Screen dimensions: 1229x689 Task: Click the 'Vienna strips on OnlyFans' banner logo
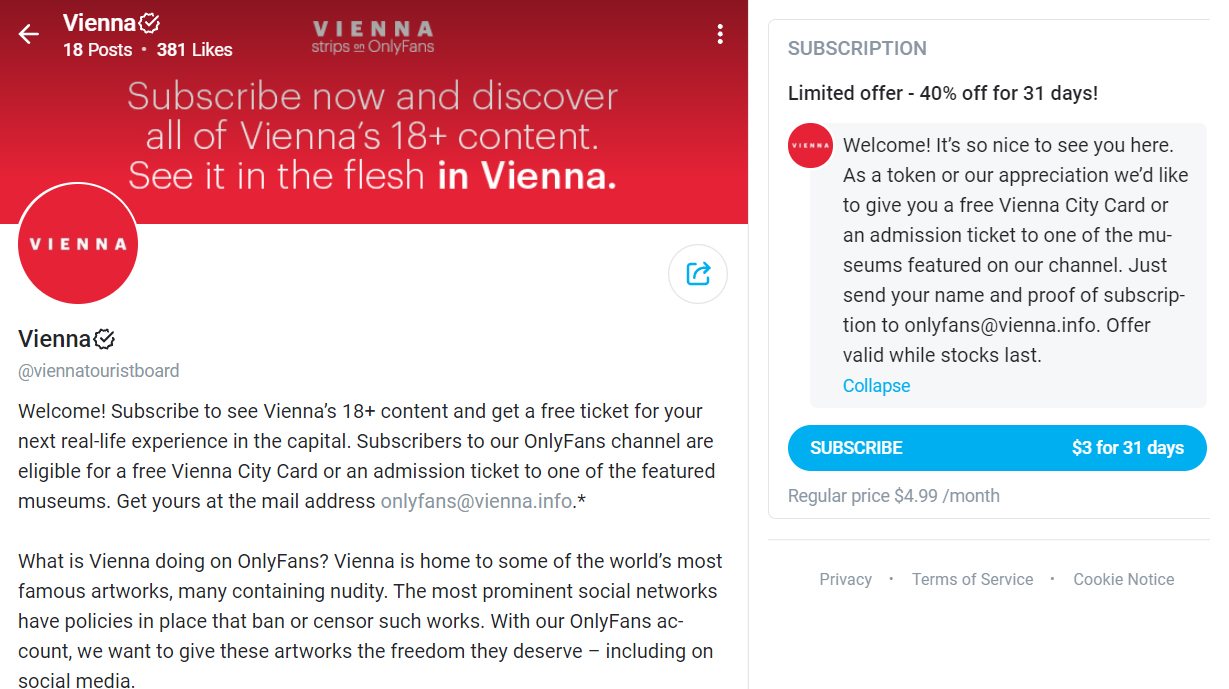[372, 36]
